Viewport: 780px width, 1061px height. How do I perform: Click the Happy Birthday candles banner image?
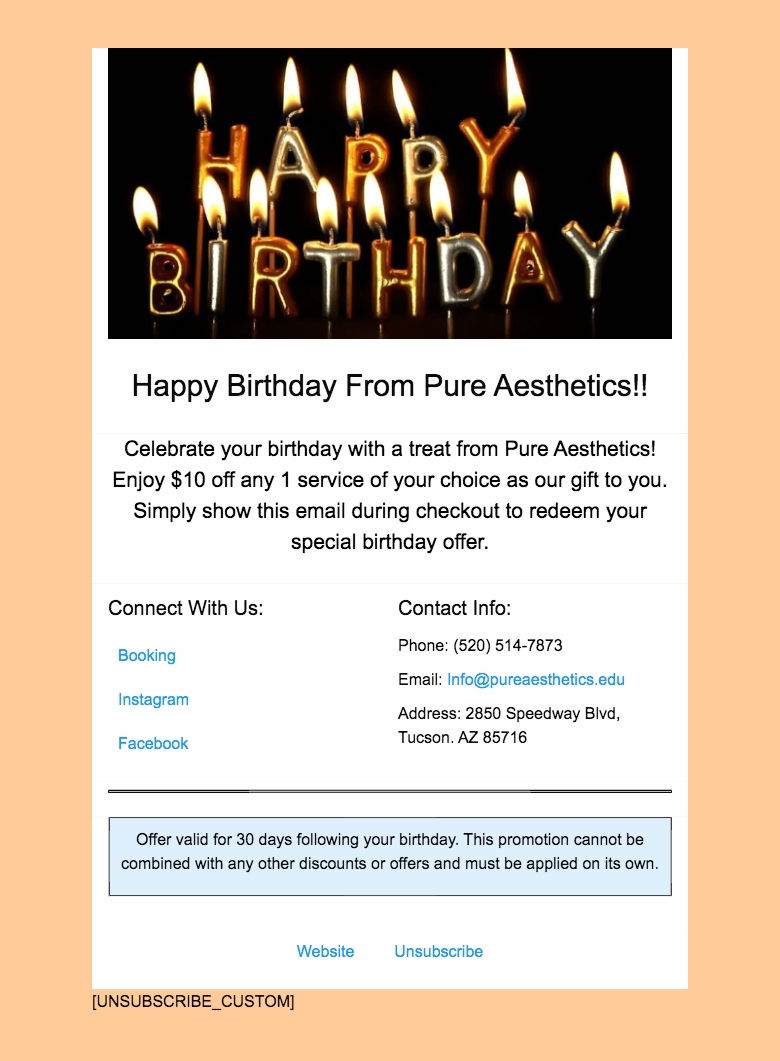pos(390,193)
